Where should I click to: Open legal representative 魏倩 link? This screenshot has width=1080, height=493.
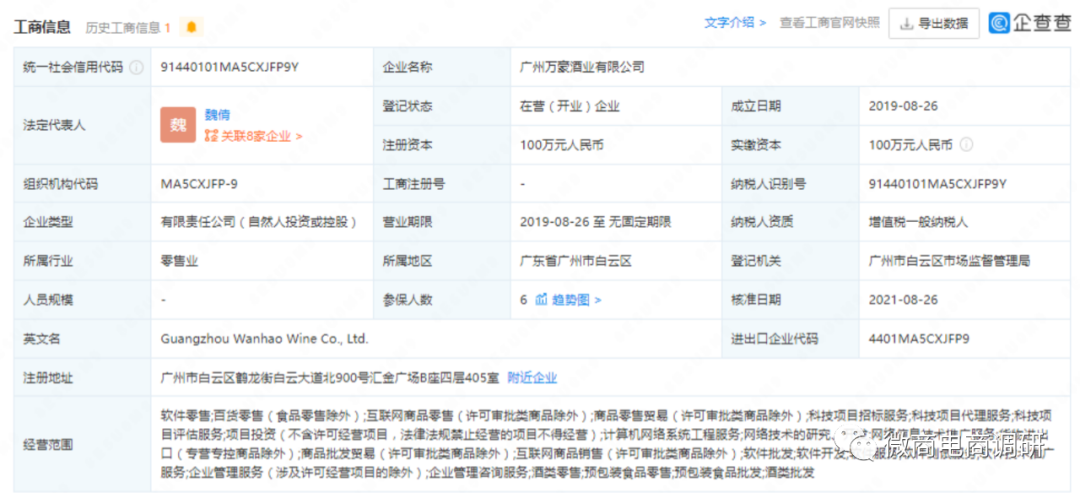point(217,115)
